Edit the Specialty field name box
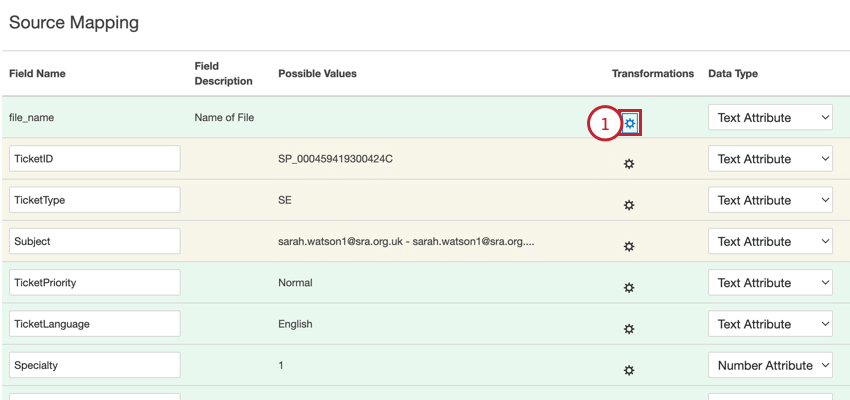 (x=95, y=366)
